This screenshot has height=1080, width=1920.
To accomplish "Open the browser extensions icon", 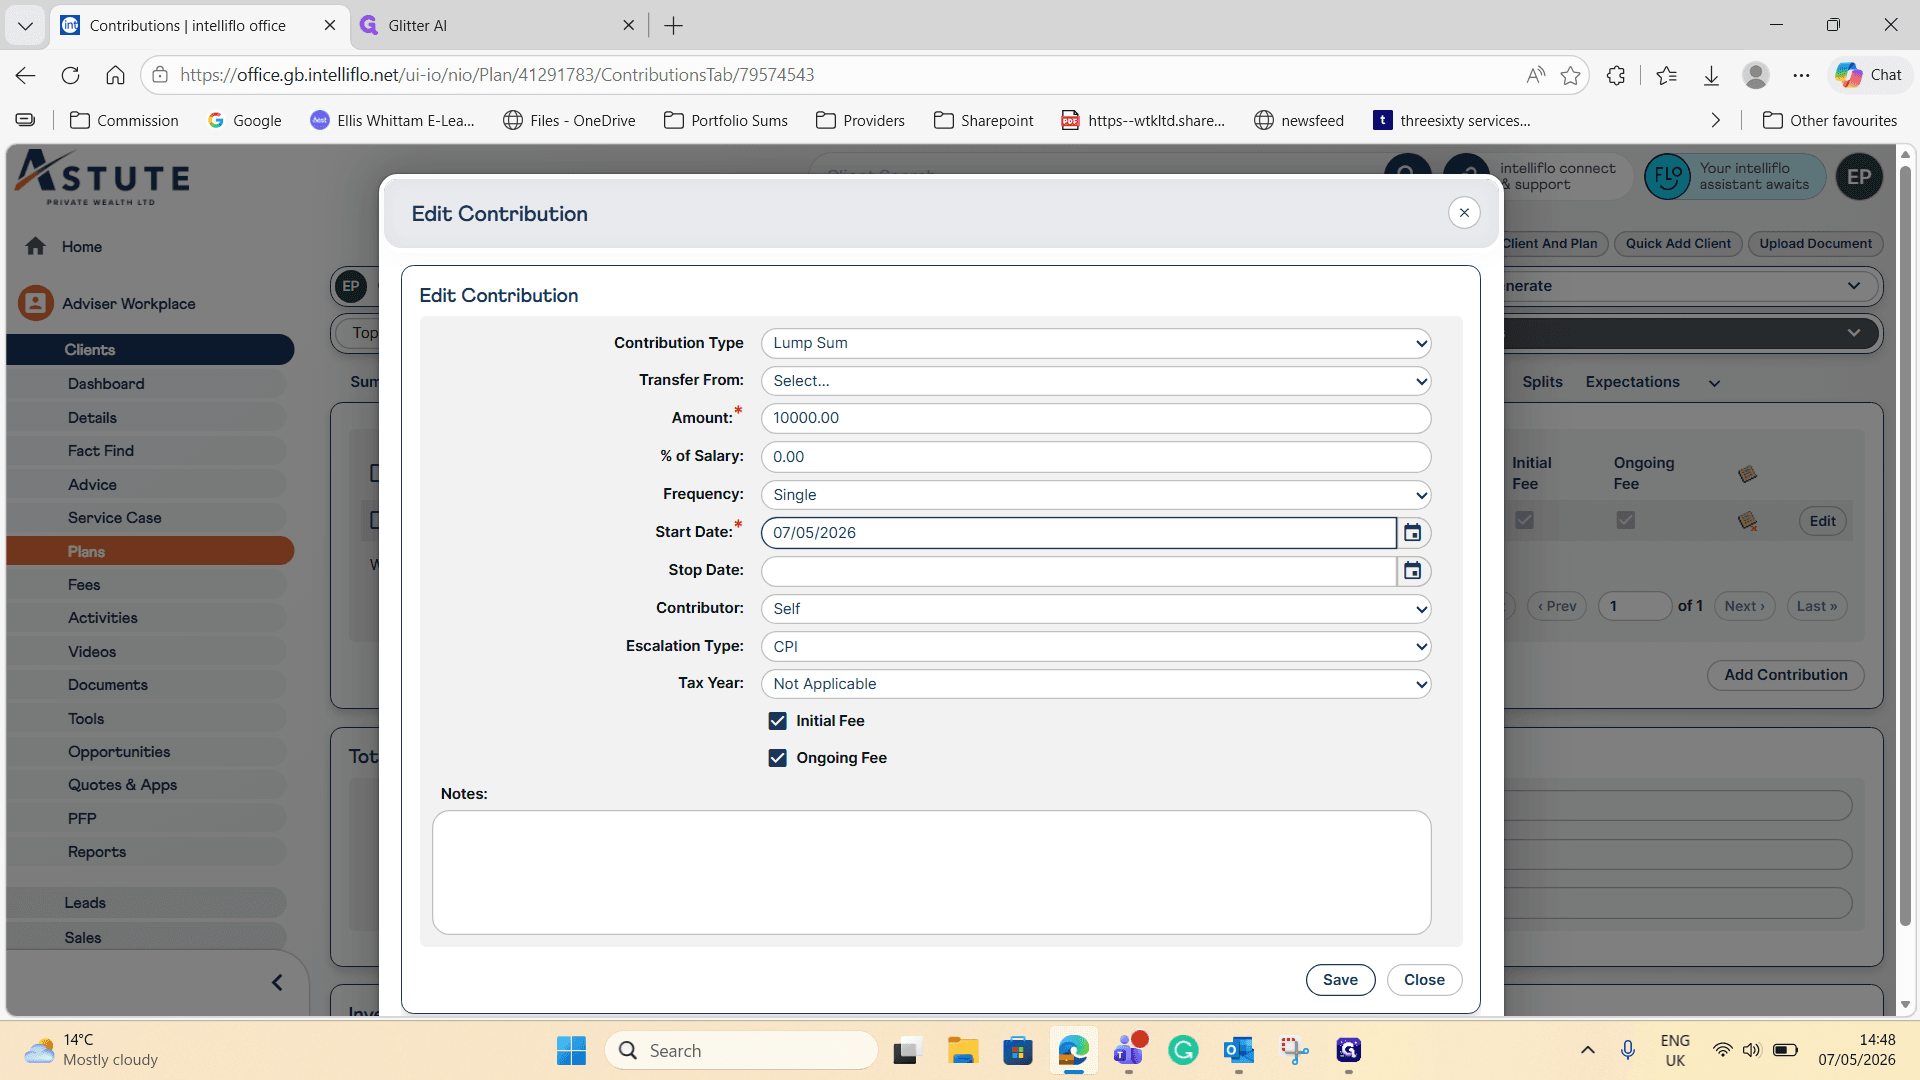I will 1616,75.
